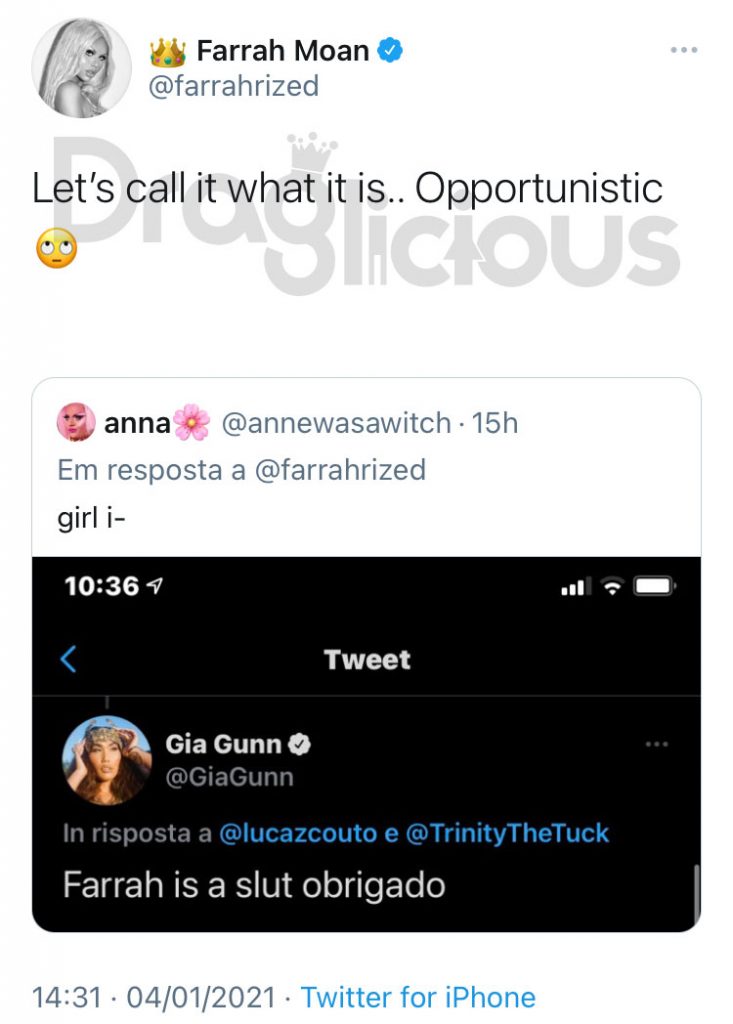The image size is (733, 1024).
Task: Open Gia Gunn's profile photo
Action: 106,760
